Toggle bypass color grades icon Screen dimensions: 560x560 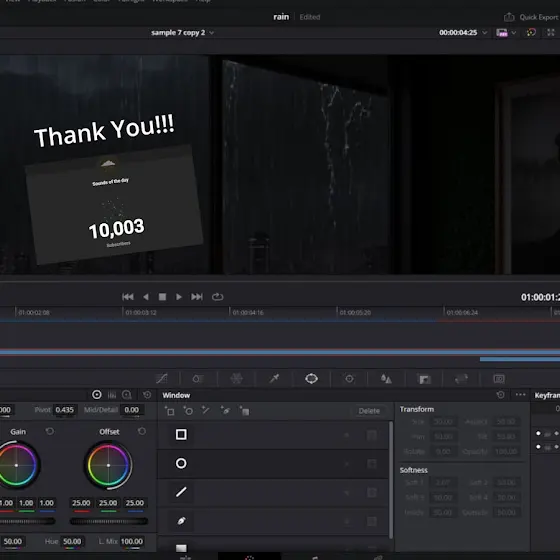click(x=531, y=32)
